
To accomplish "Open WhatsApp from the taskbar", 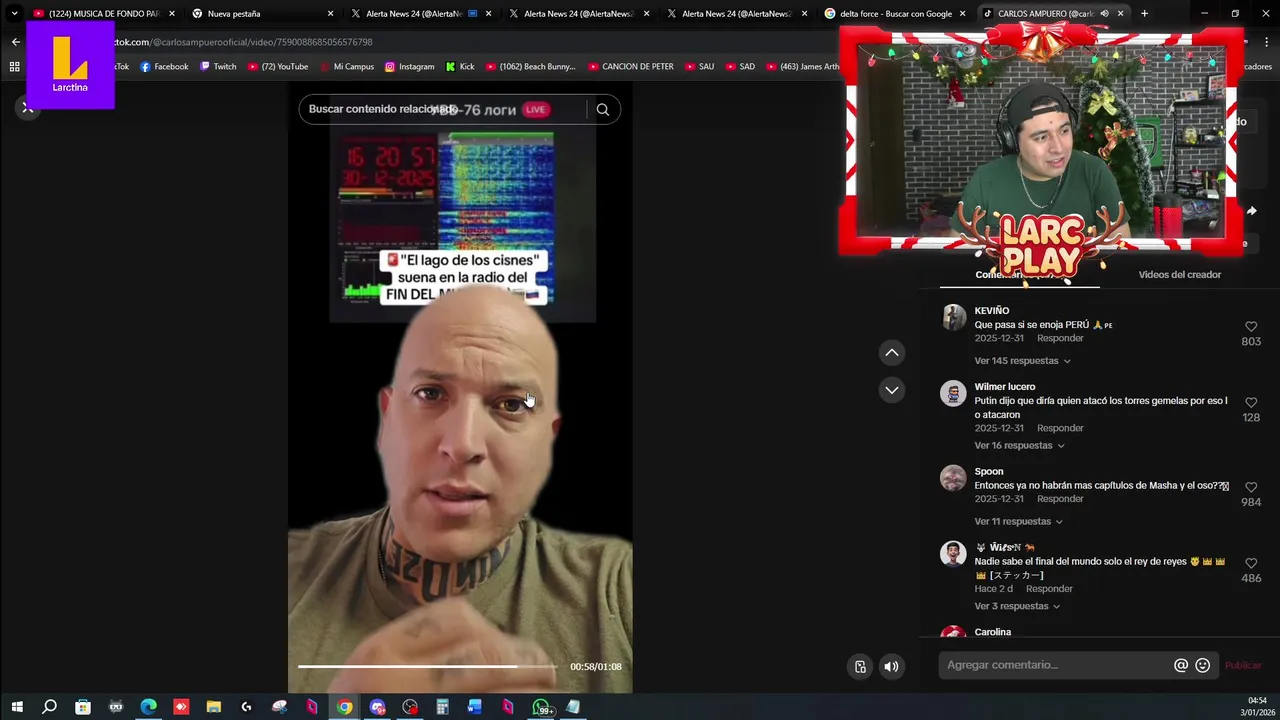I will (x=541, y=707).
